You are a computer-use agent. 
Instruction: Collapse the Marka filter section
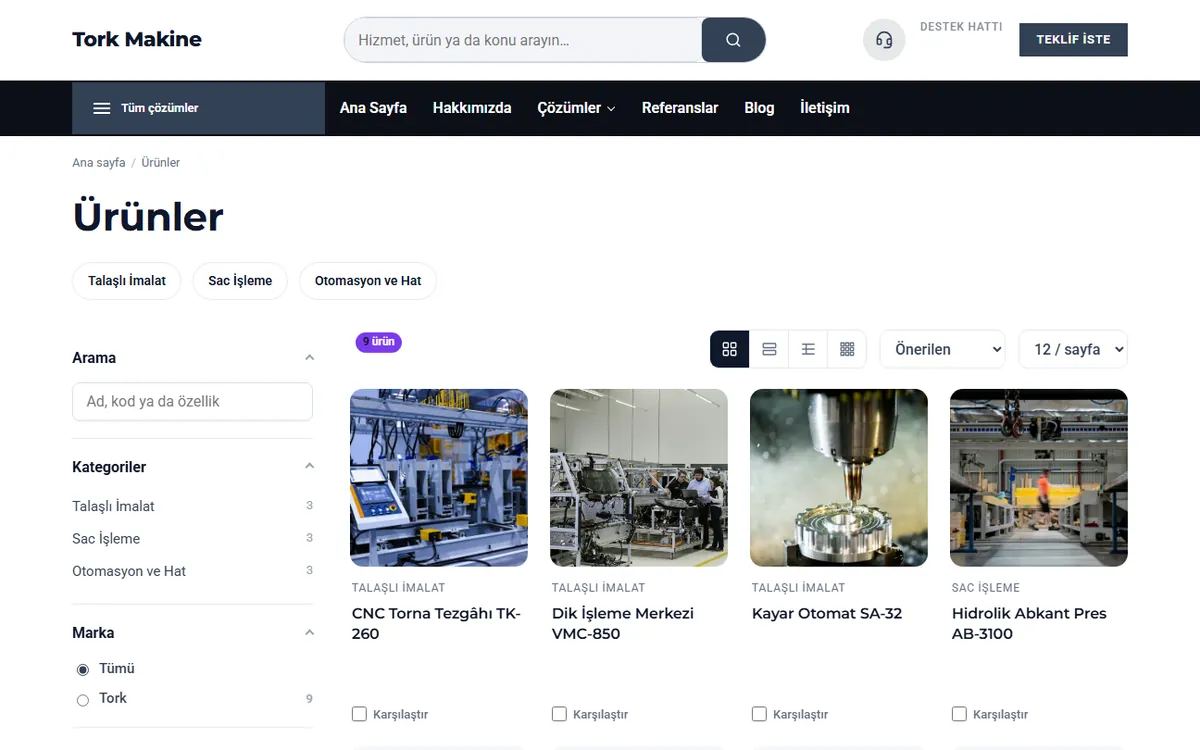click(x=309, y=633)
